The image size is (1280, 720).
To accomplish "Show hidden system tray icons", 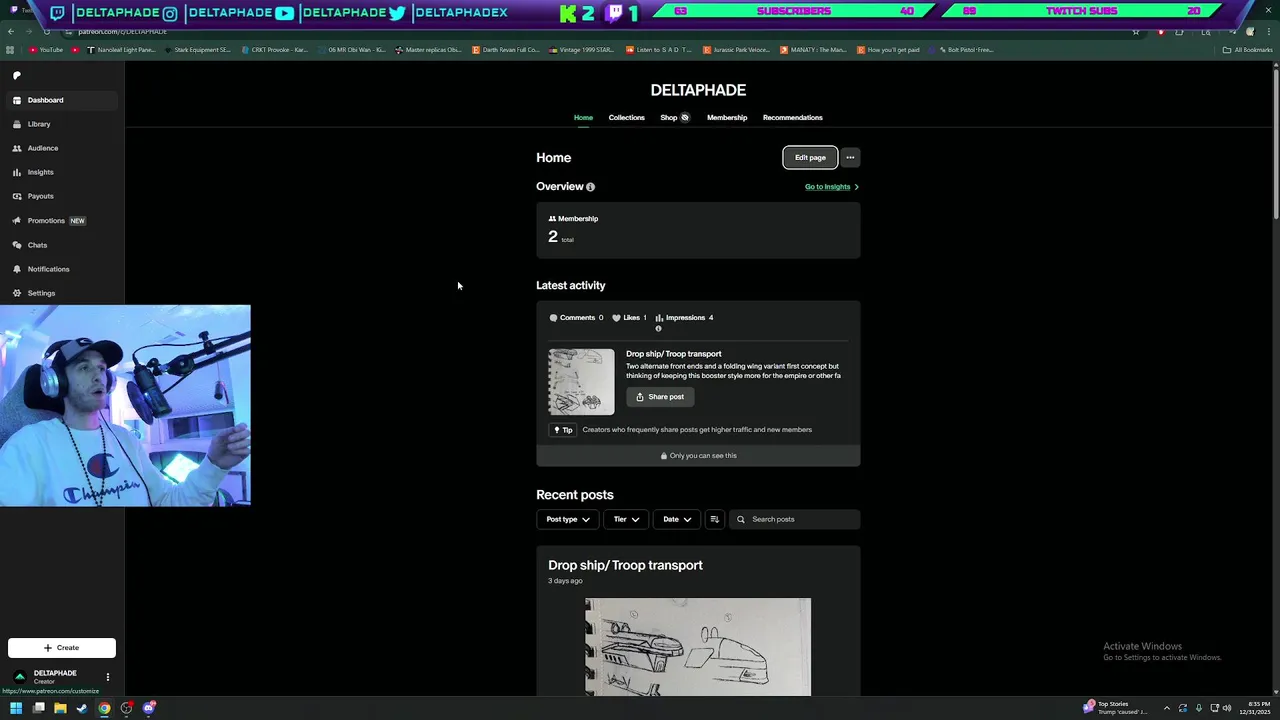I will click(1166, 708).
